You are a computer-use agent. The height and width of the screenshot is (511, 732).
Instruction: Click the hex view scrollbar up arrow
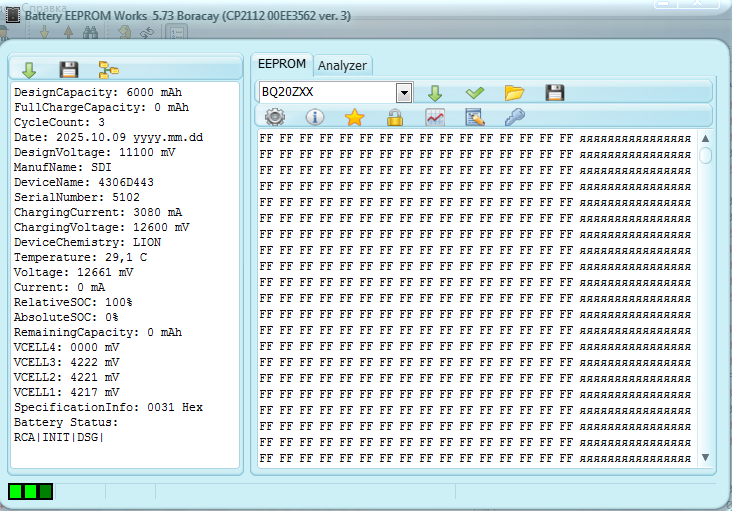pyautogui.click(x=705, y=138)
